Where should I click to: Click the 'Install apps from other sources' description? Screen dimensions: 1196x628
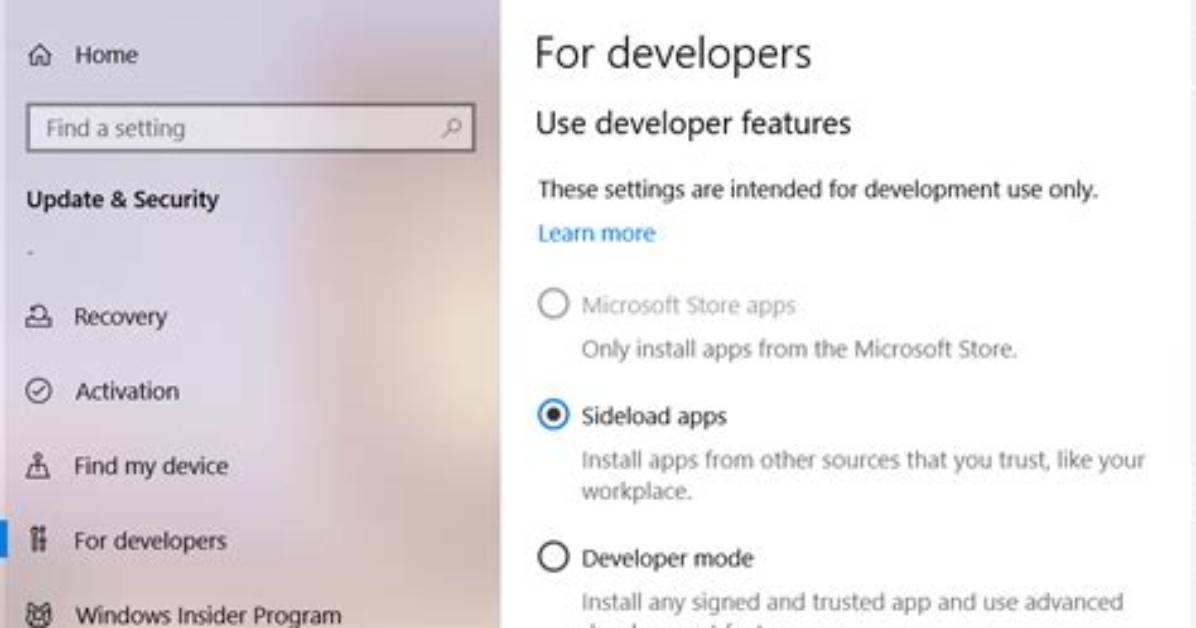[863, 475]
